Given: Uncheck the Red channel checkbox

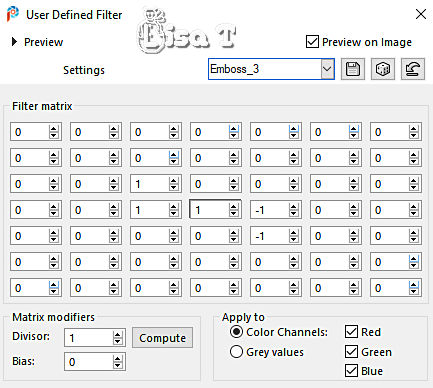Looking at the screenshot, I should (351, 332).
